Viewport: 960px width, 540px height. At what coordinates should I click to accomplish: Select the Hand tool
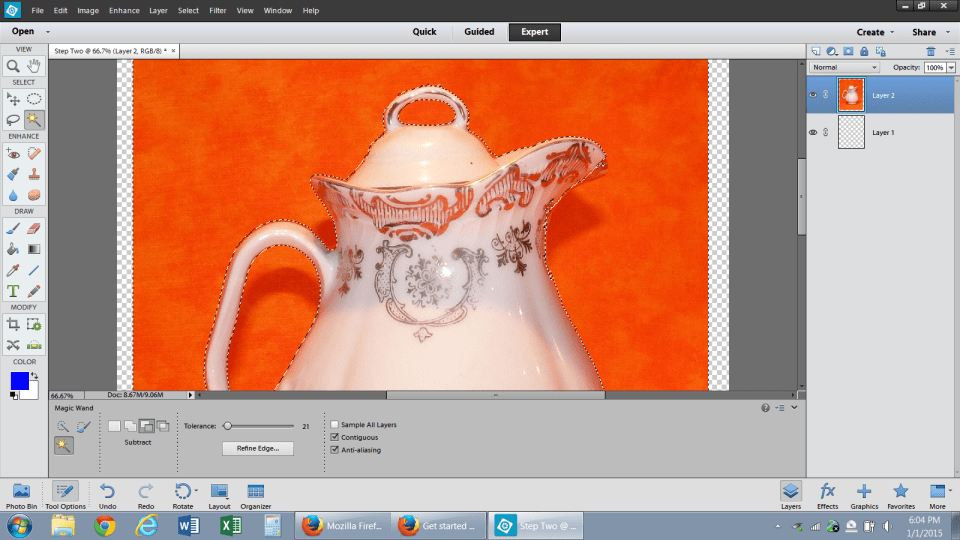(x=34, y=66)
